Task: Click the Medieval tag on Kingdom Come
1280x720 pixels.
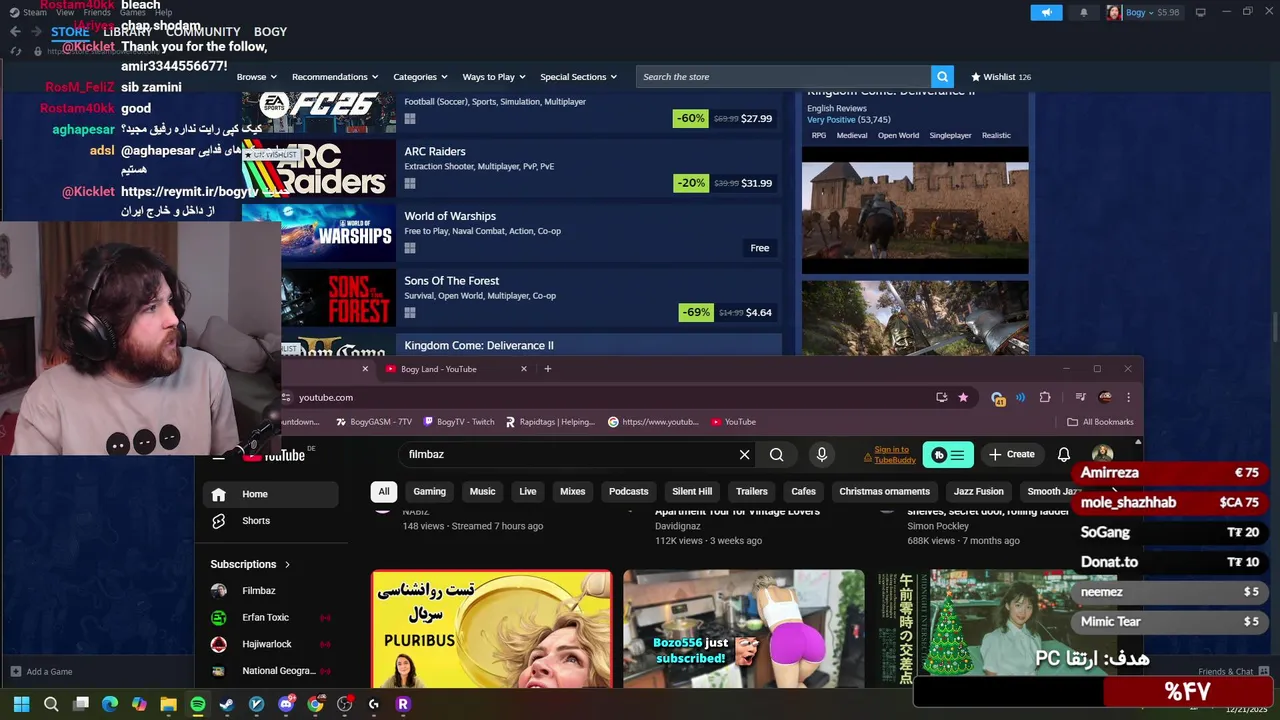Action: tap(852, 136)
